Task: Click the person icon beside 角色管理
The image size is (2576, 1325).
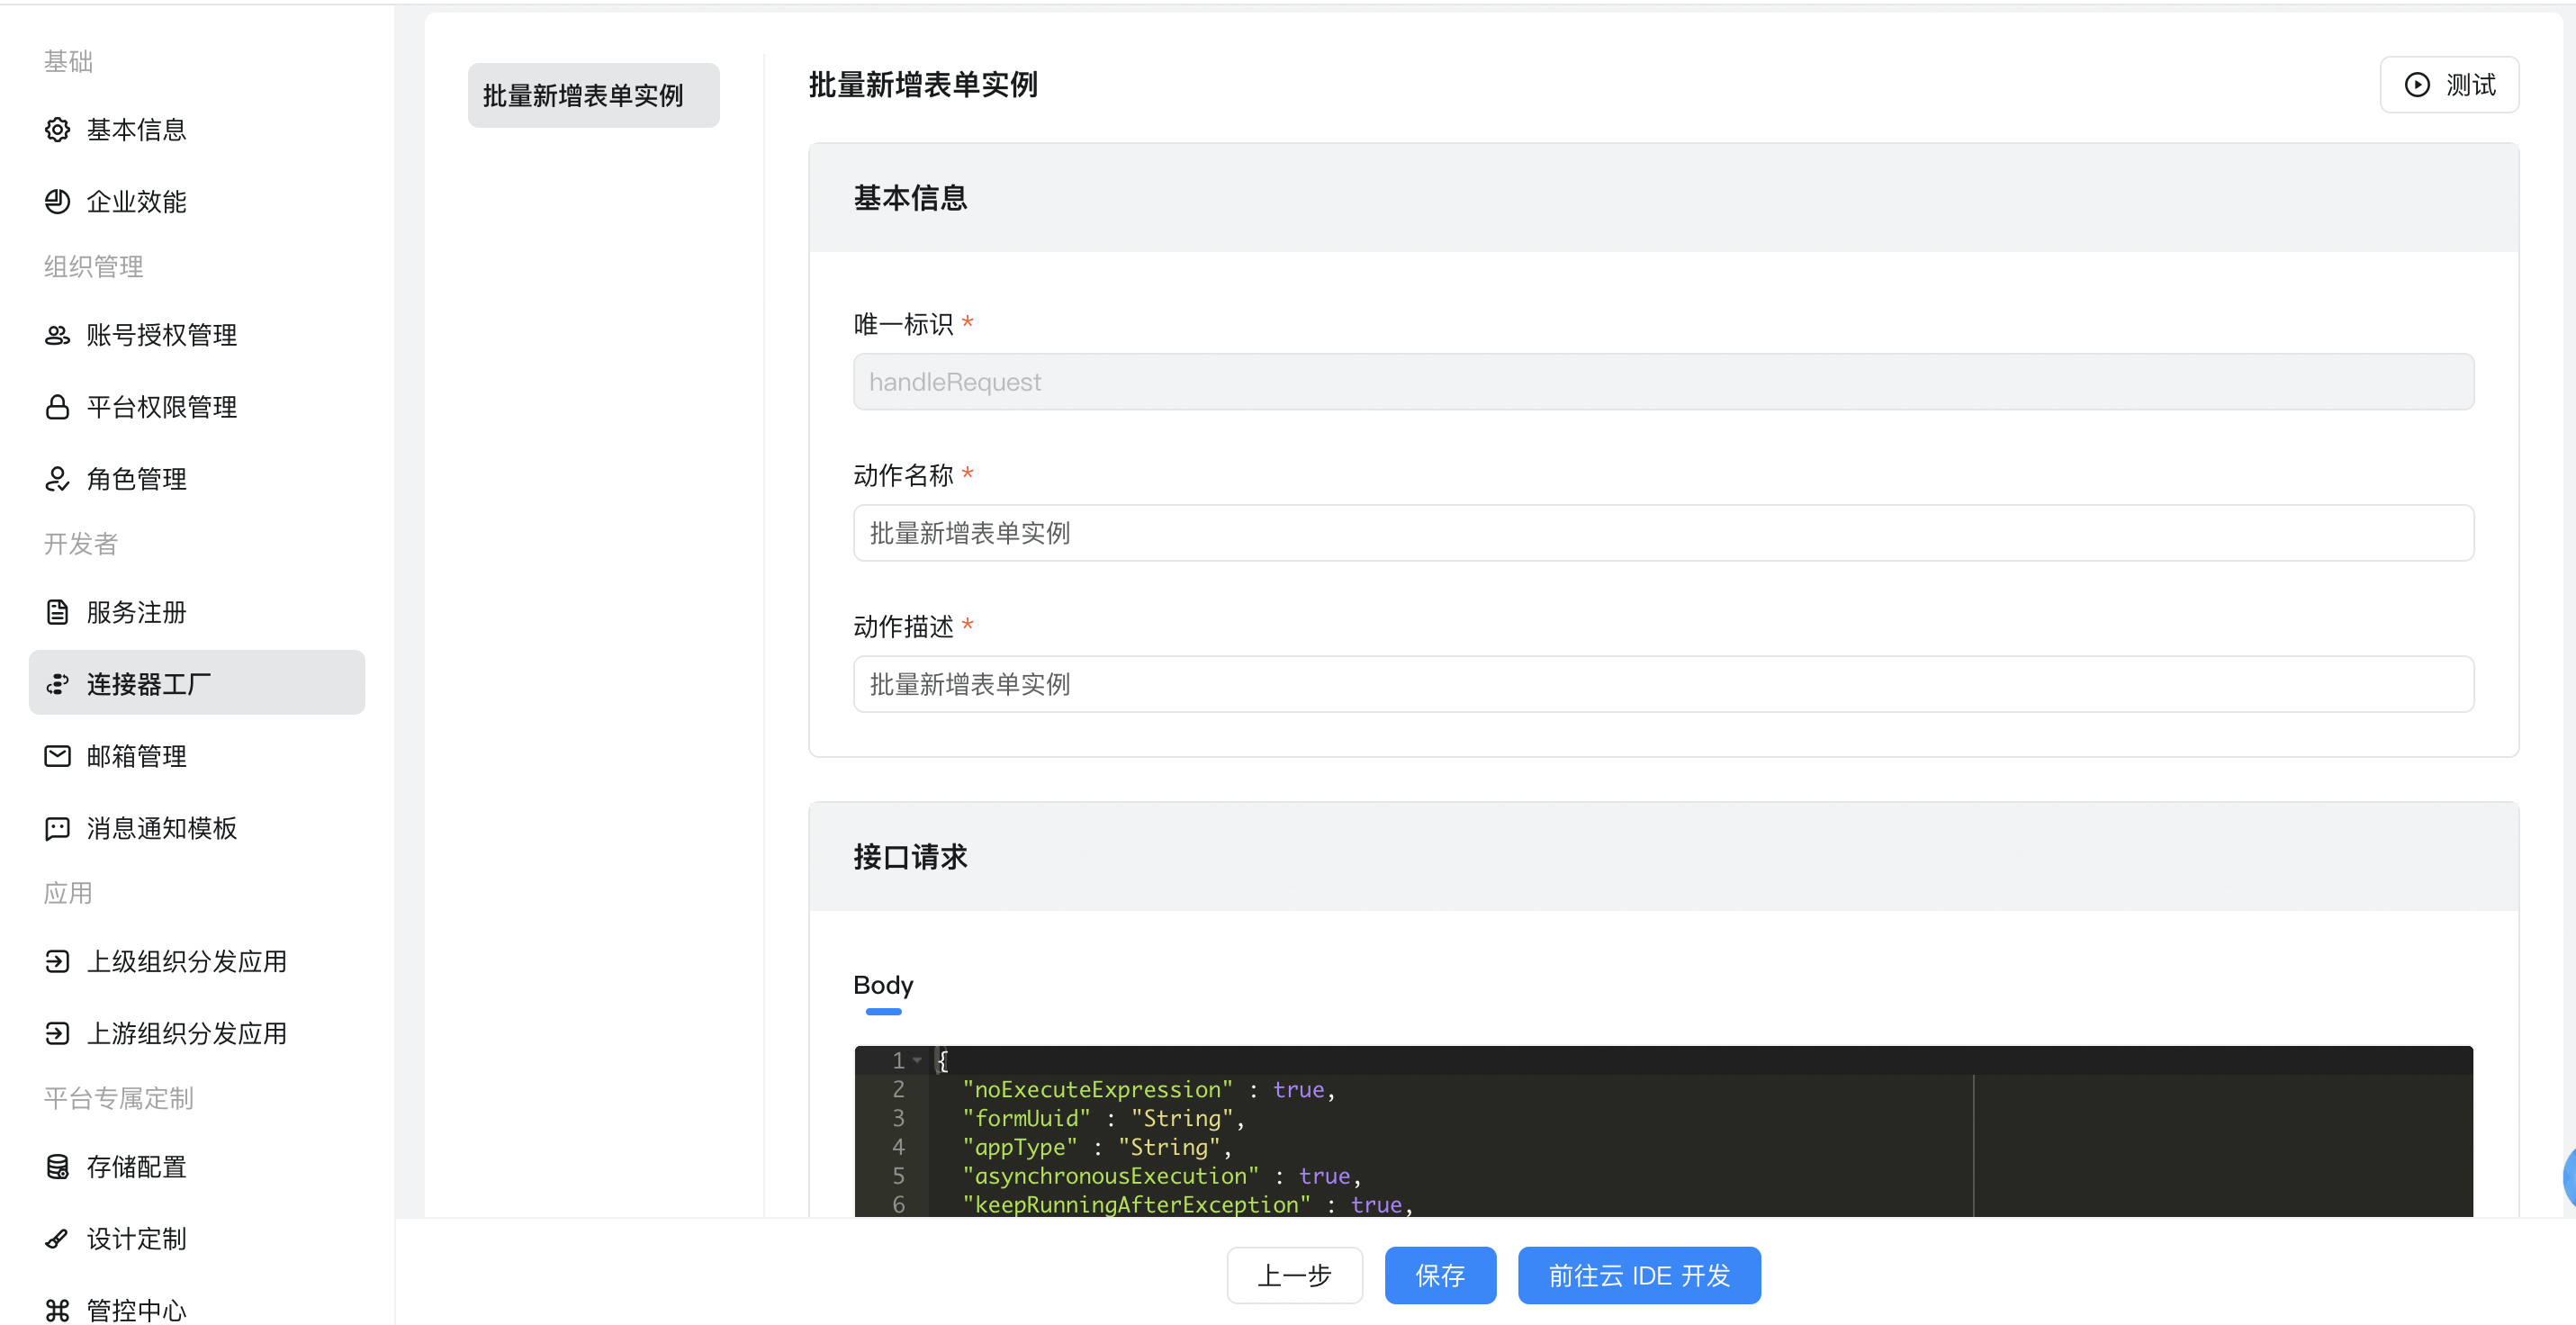Action: tap(57, 479)
